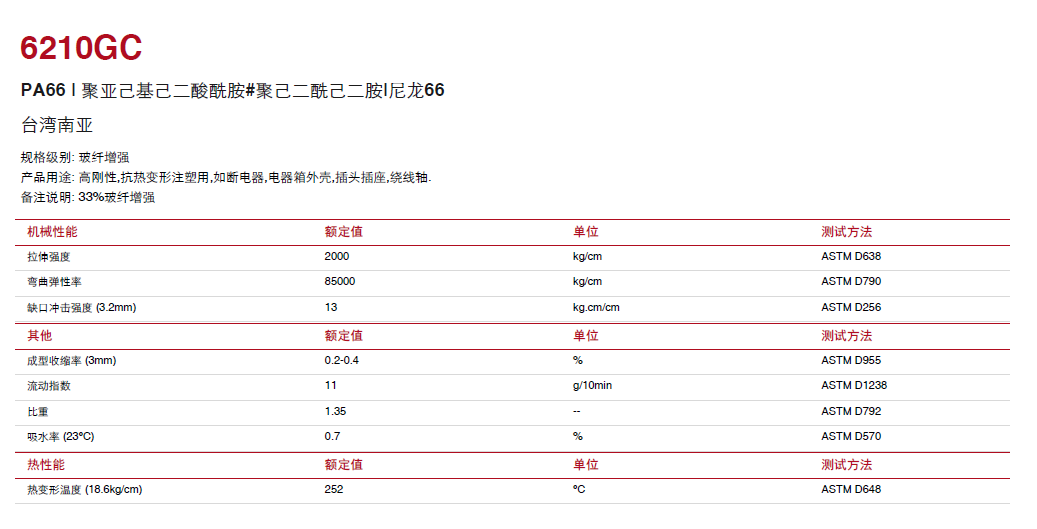This screenshot has height=529, width=1037.
Task: Click the 备注说明 33%玻纤增强 line
Action: (x=88, y=197)
